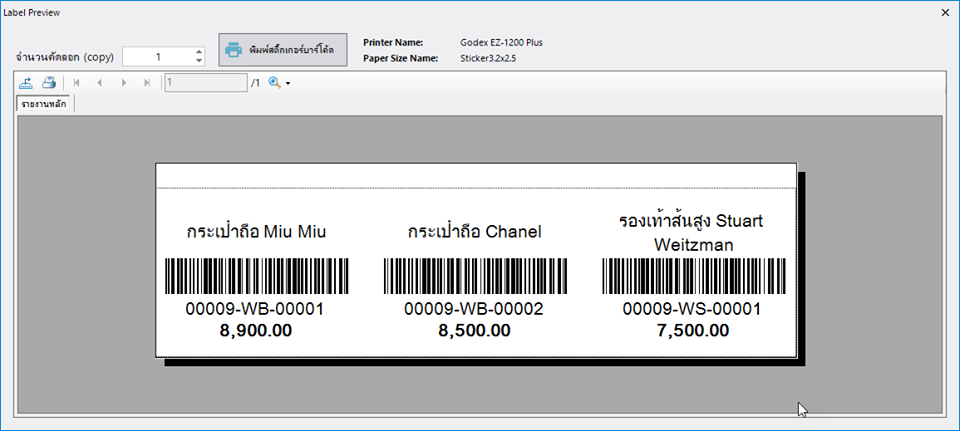Click the Printer Name: label

[x=394, y=43]
